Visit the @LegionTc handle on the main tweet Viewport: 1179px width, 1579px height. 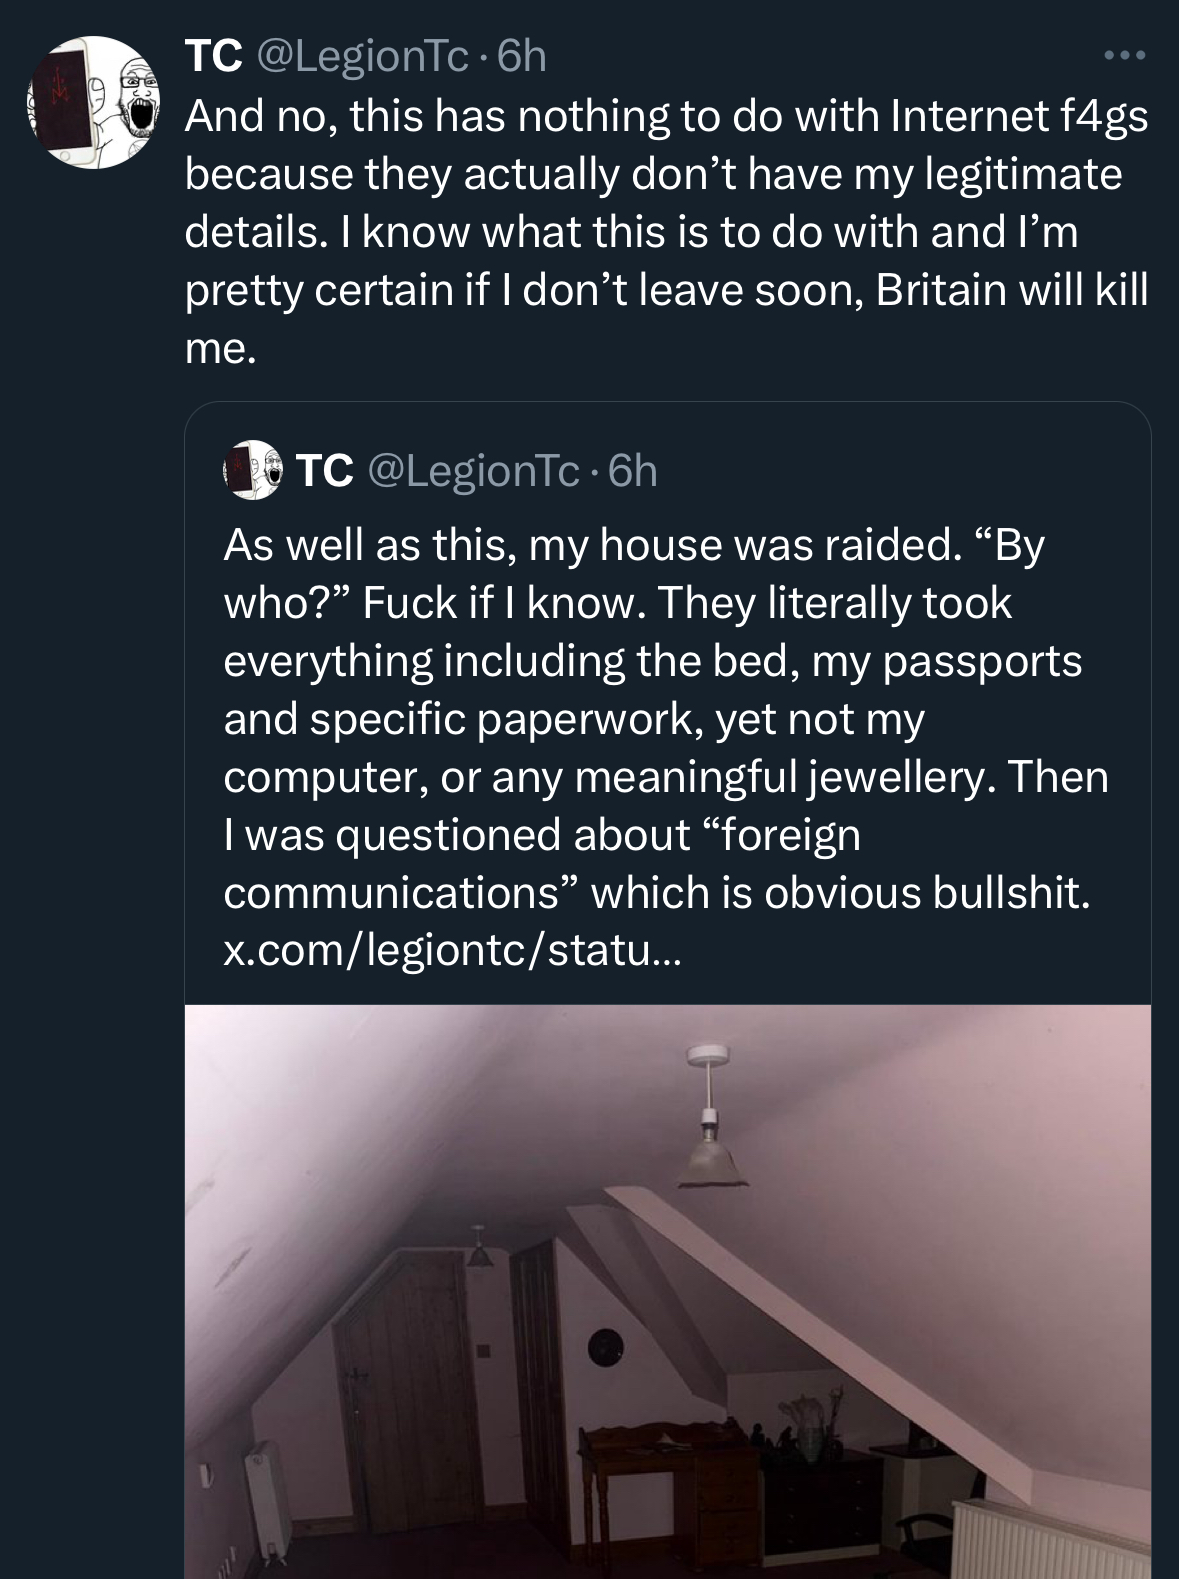coord(364,57)
